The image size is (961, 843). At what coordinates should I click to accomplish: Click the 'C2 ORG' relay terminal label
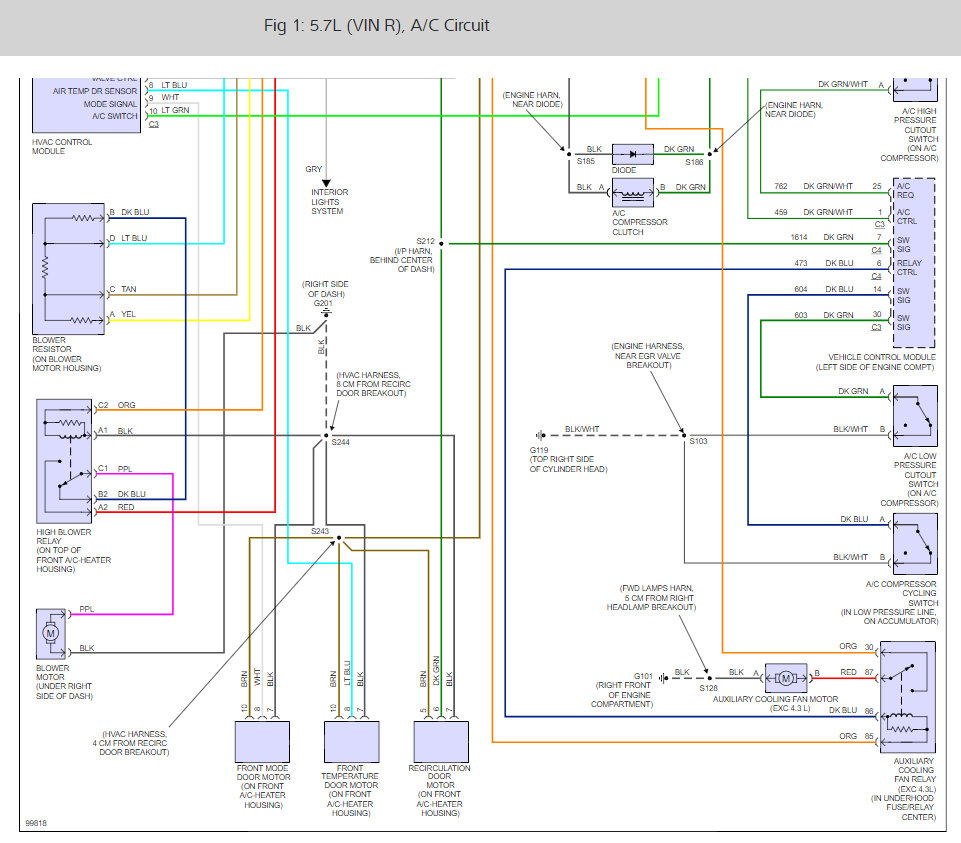point(116,405)
